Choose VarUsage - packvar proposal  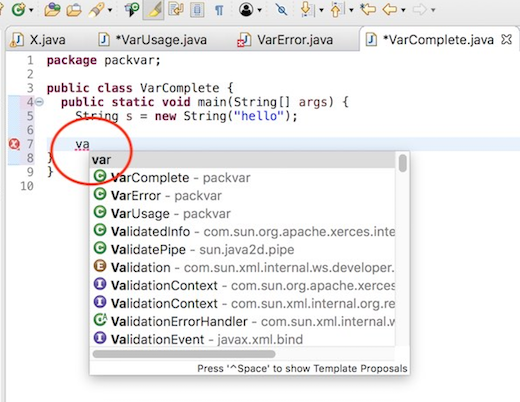point(243,214)
